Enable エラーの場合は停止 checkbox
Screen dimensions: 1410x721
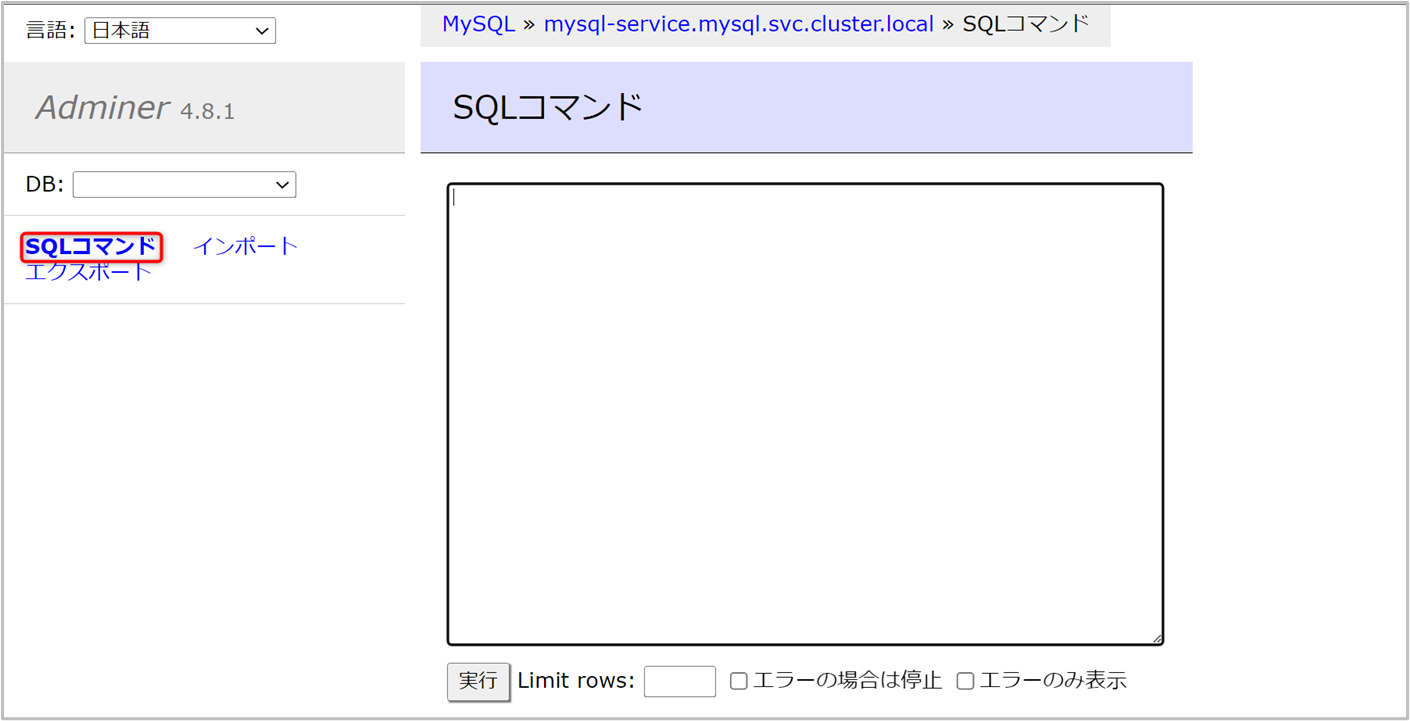point(739,681)
